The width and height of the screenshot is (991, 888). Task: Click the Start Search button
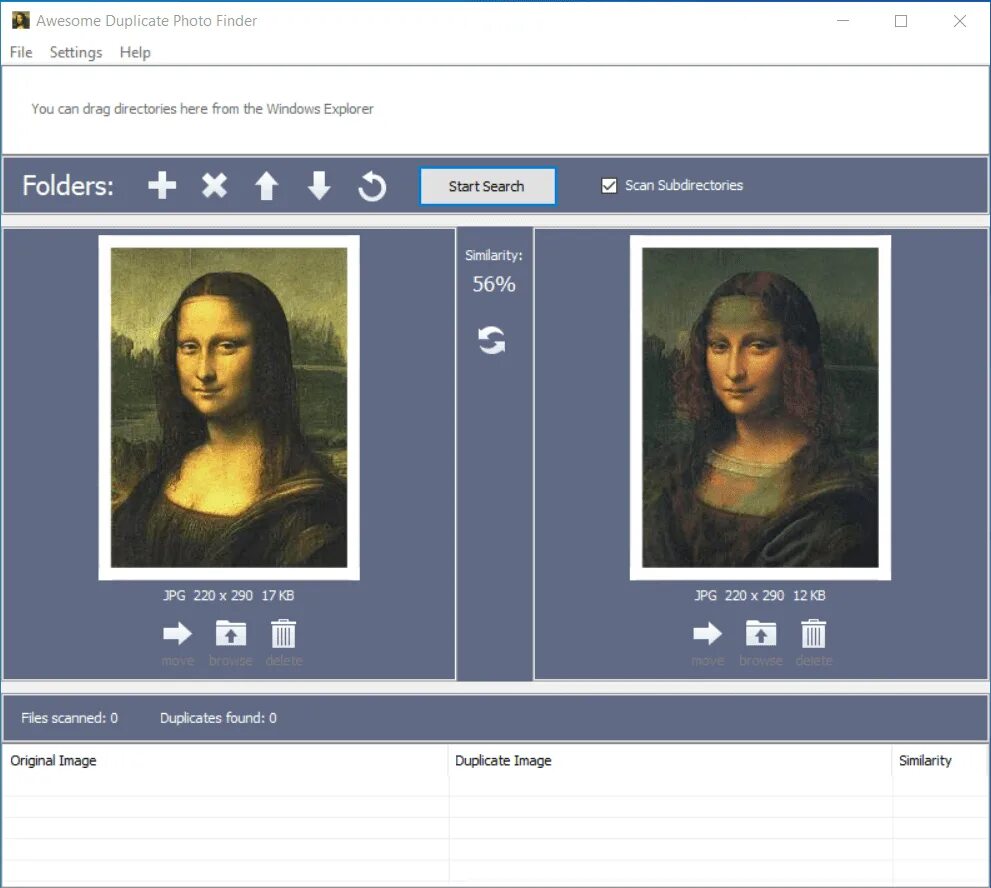click(x=487, y=186)
